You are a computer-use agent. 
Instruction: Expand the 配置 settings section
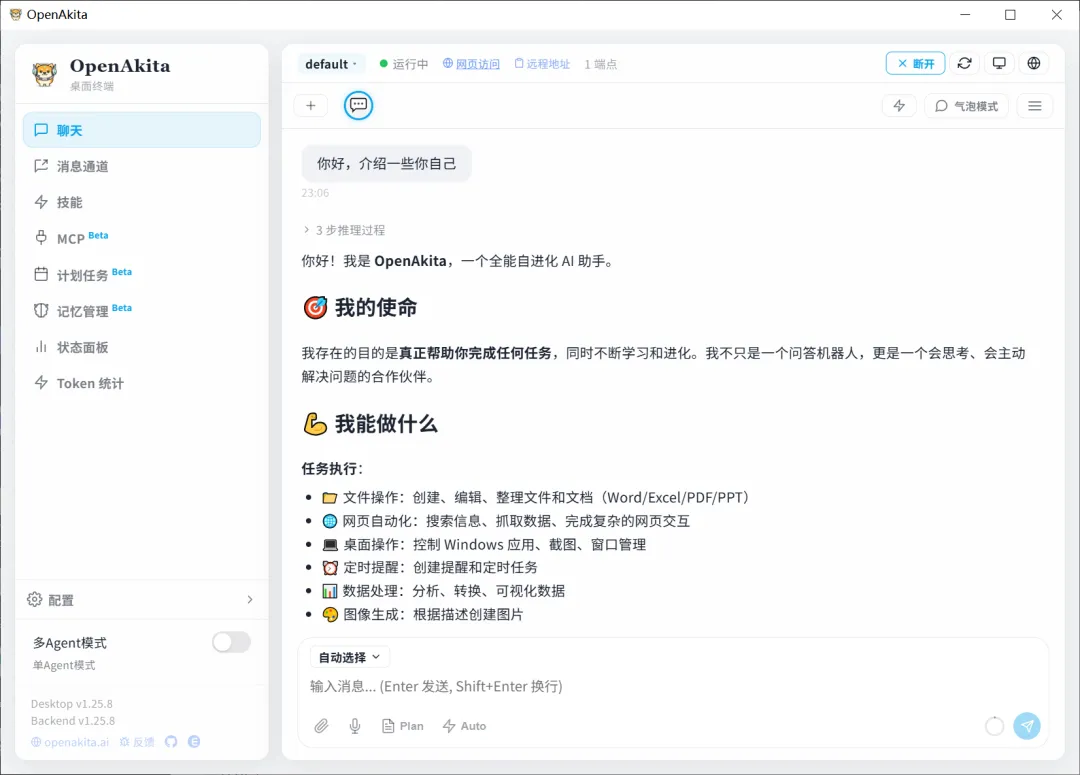(x=142, y=599)
